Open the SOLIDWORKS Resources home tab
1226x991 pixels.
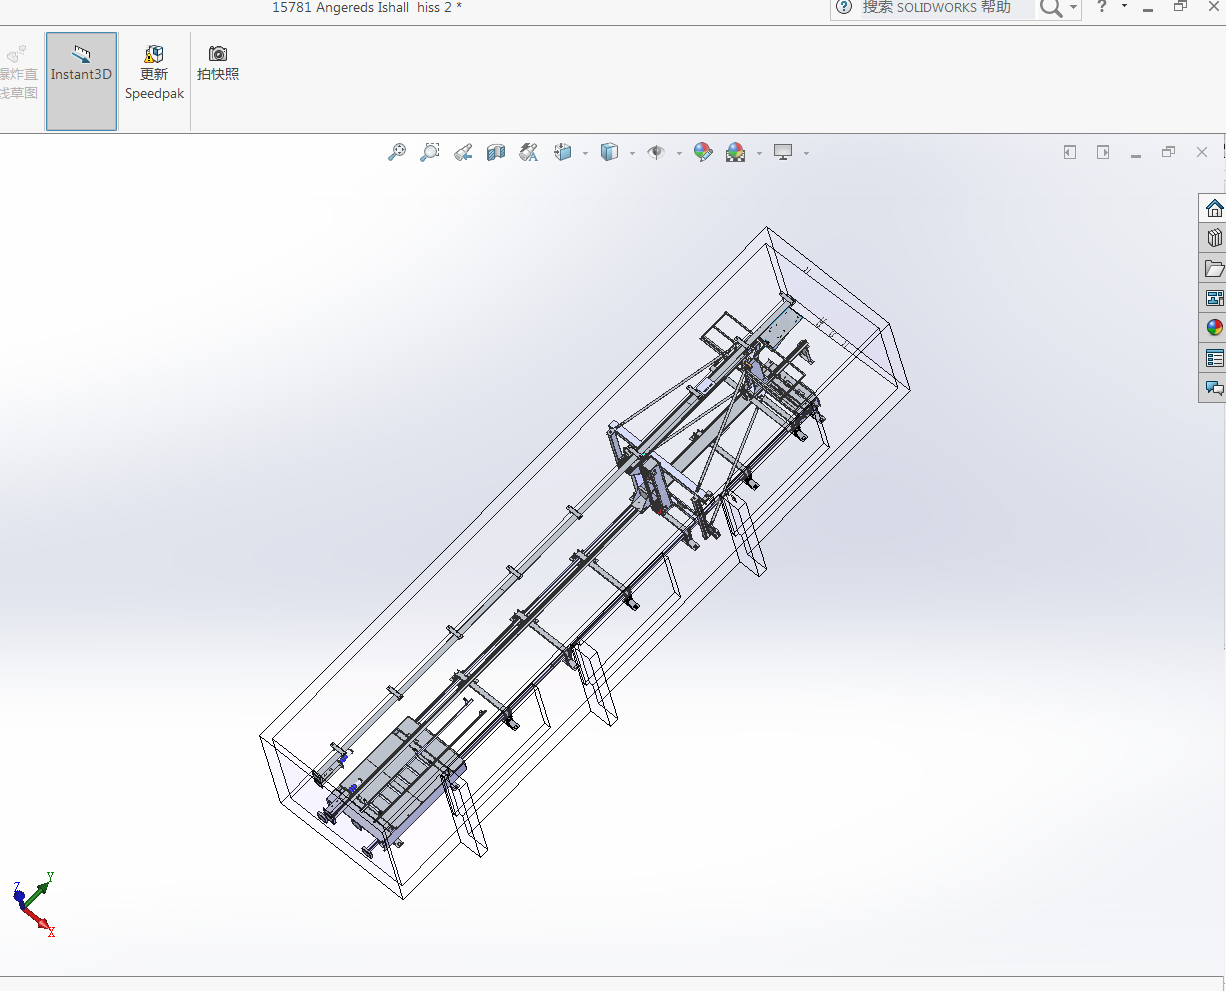(x=1214, y=208)
